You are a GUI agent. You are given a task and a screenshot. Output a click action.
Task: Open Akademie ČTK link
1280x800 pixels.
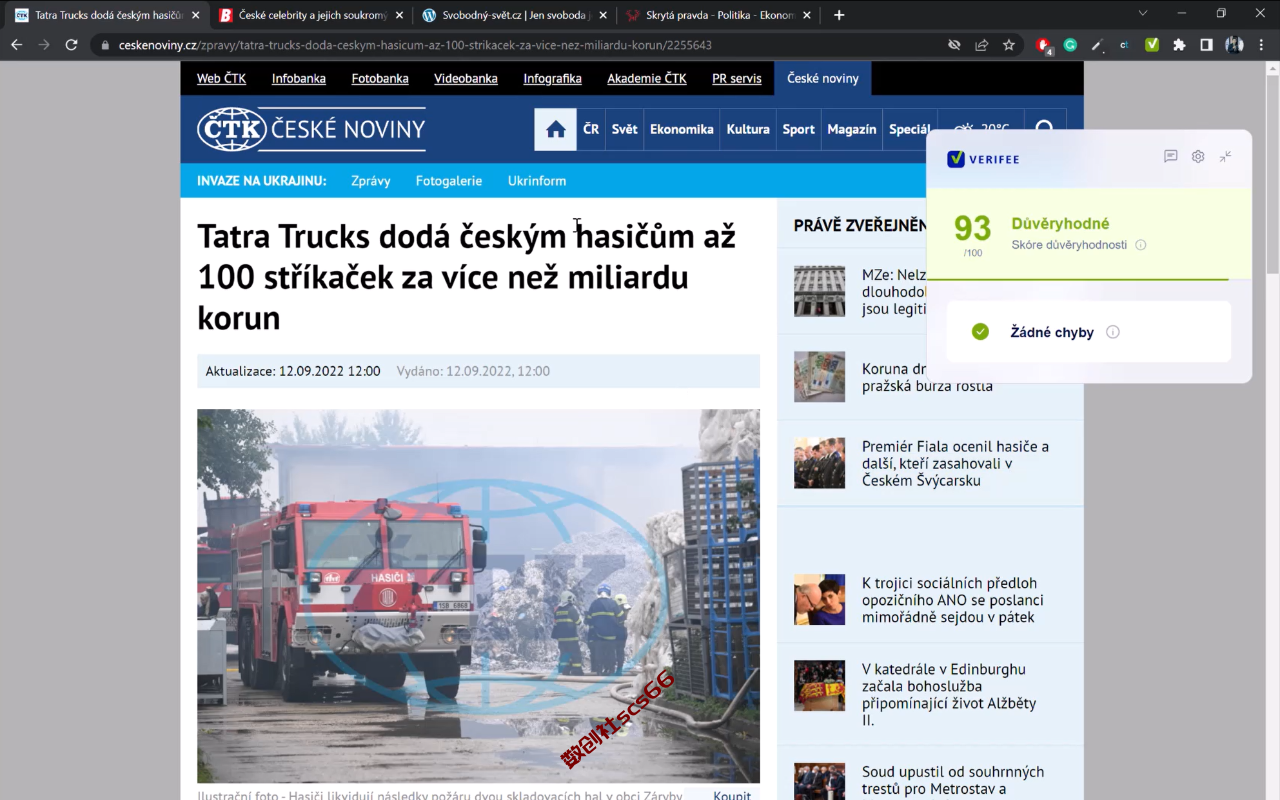click(x=647, y=78)
